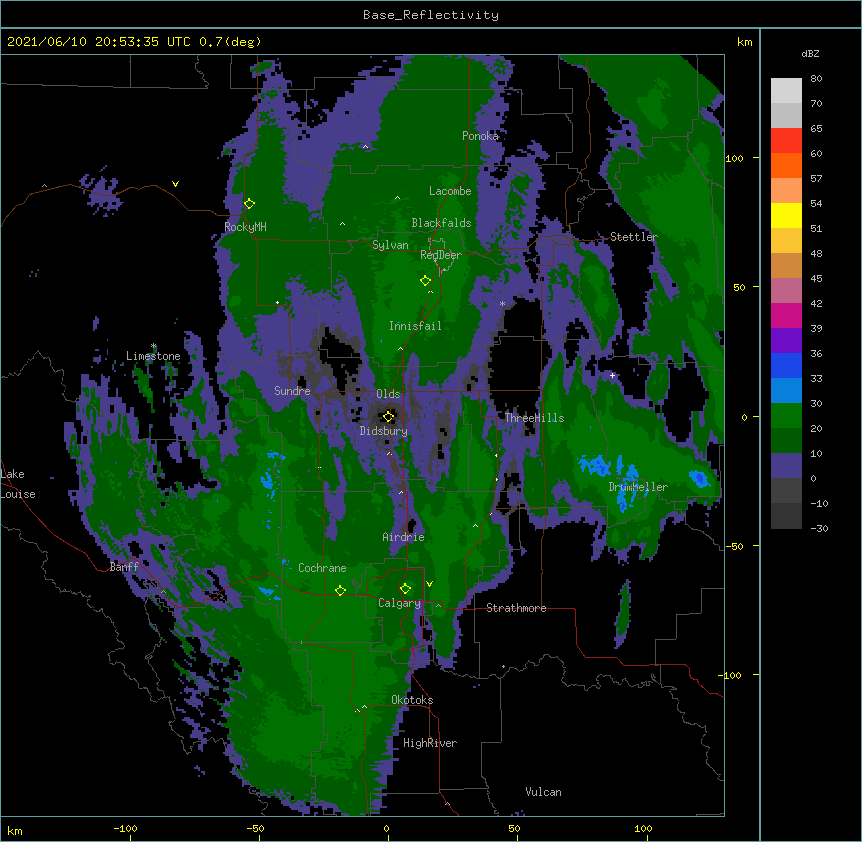
Task: Click the ThreeHills label
Action: click(535, 418)
